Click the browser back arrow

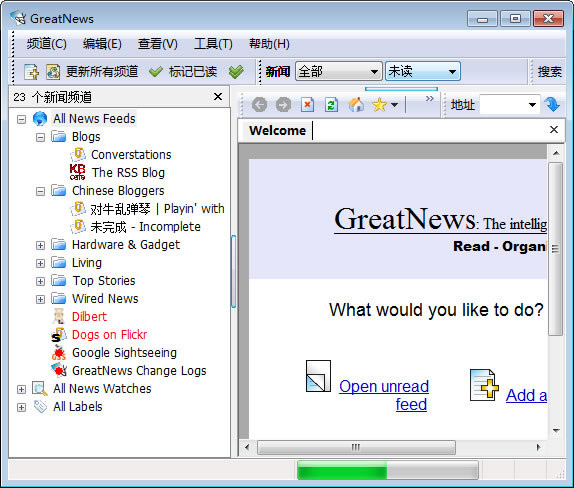click(x=260, y=105)
